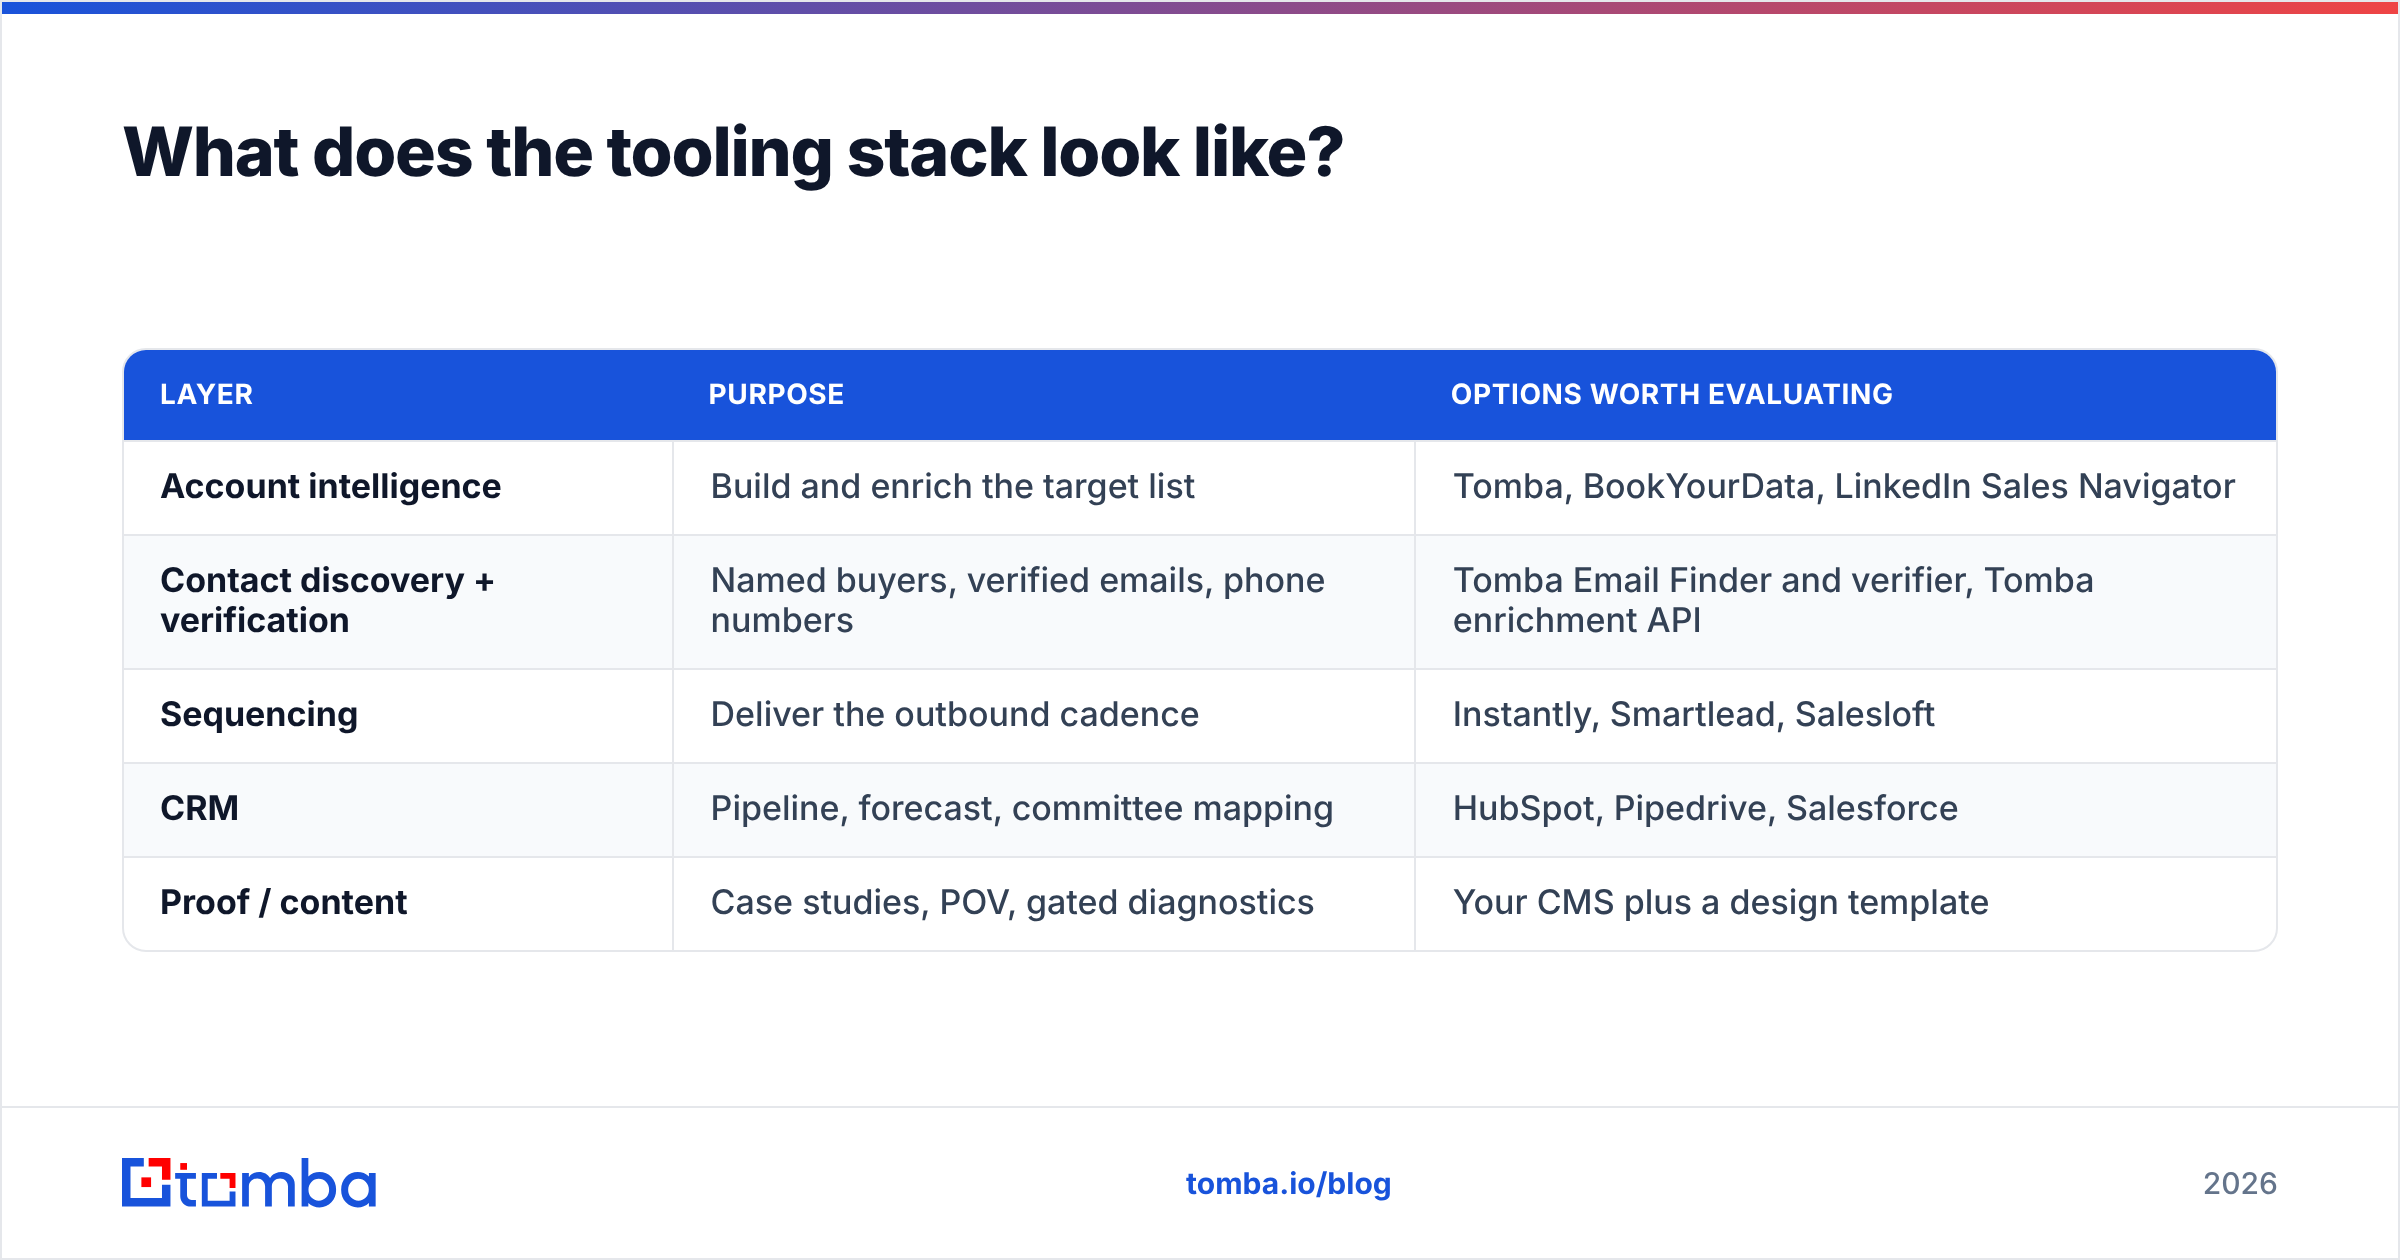Click the tomba logo
Image resolution: width=2400 pixels, height=1260 pixels.
[249, 1183]
